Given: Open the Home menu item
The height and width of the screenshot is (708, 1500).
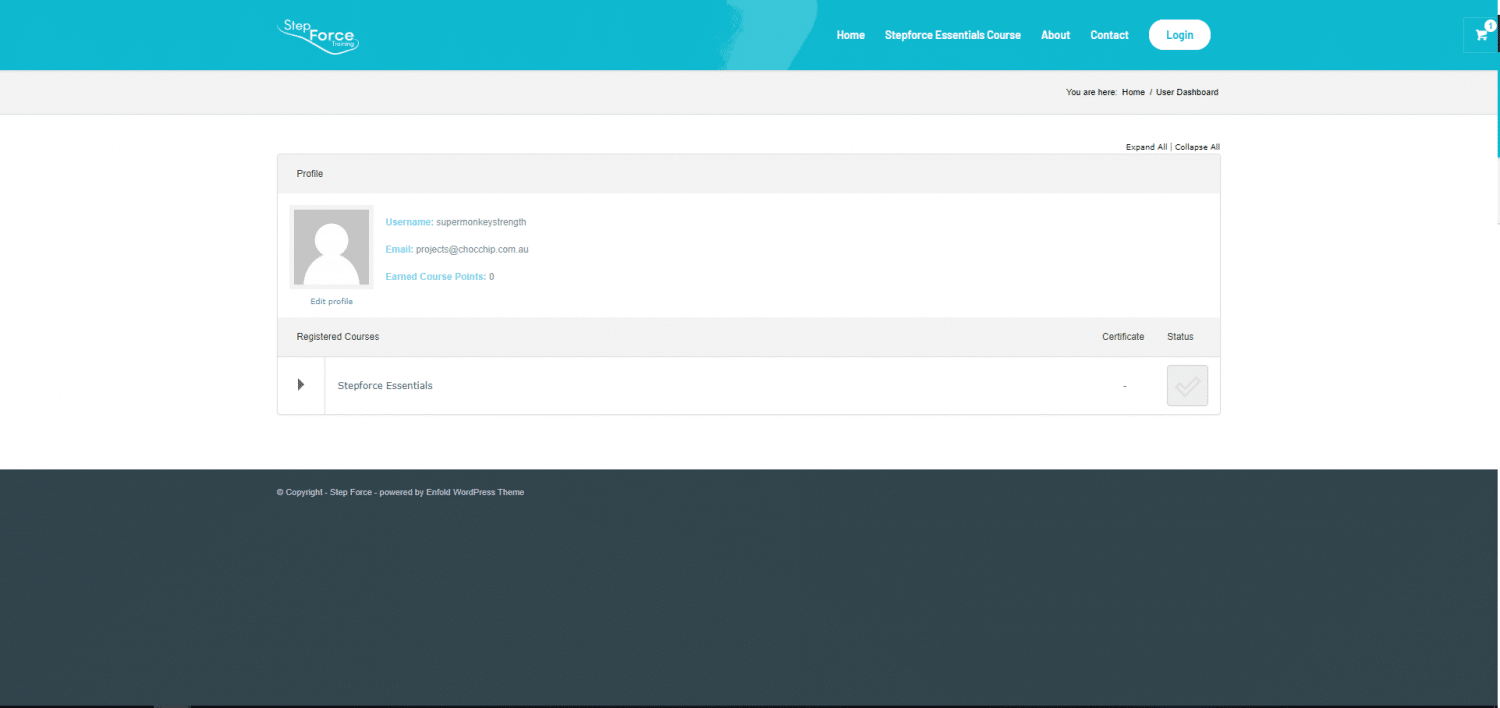Looking at the screenshot, I should [850, 35].
